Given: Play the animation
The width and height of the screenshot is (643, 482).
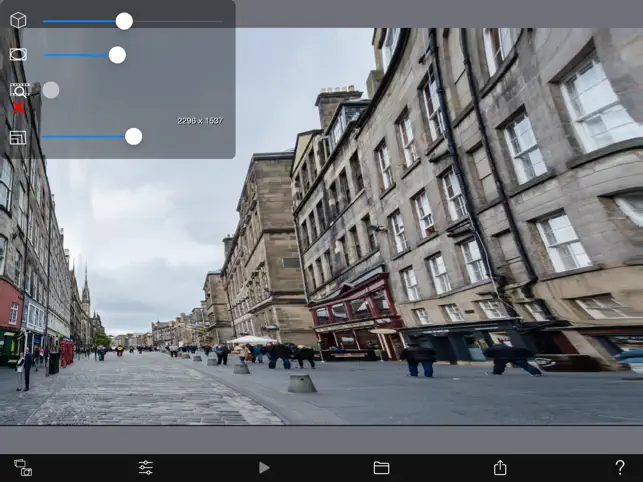Looking at the screenshot, I should click(264, 468).
